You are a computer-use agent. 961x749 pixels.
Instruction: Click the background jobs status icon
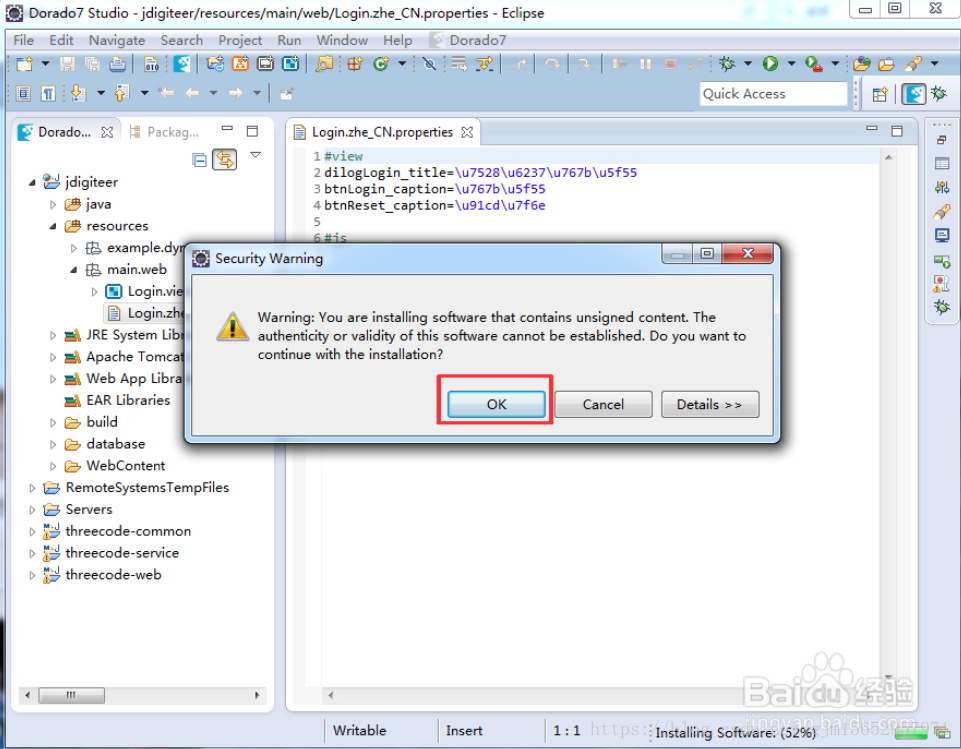coord(942,732)
